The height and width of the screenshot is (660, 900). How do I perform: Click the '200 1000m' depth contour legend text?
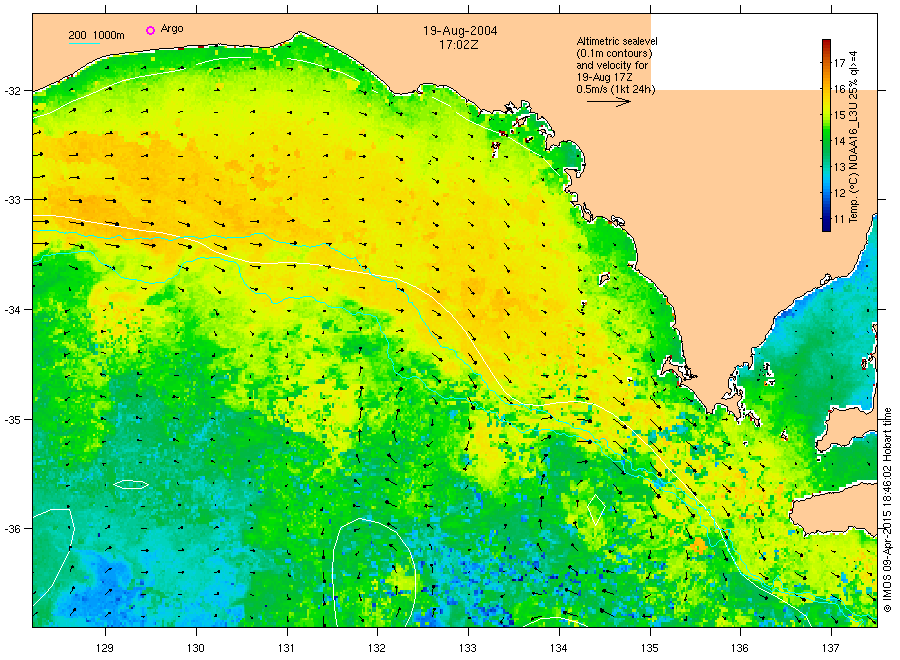click(x=96, y=35)
